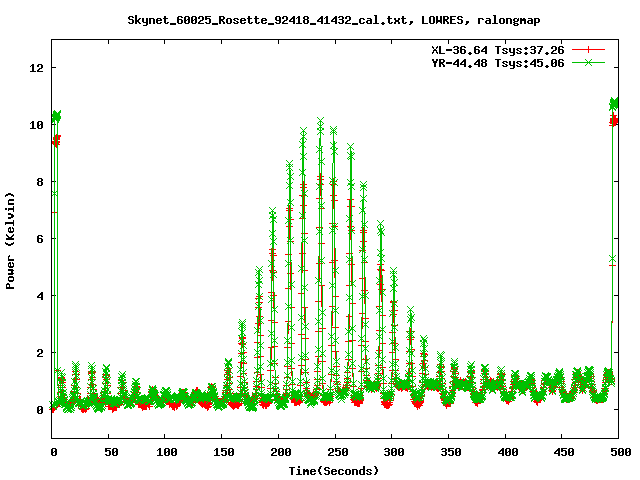Click the Power (Kelvin) axis label
The height and width of the screenshot is (480, 640).
[x=10, y=241]
